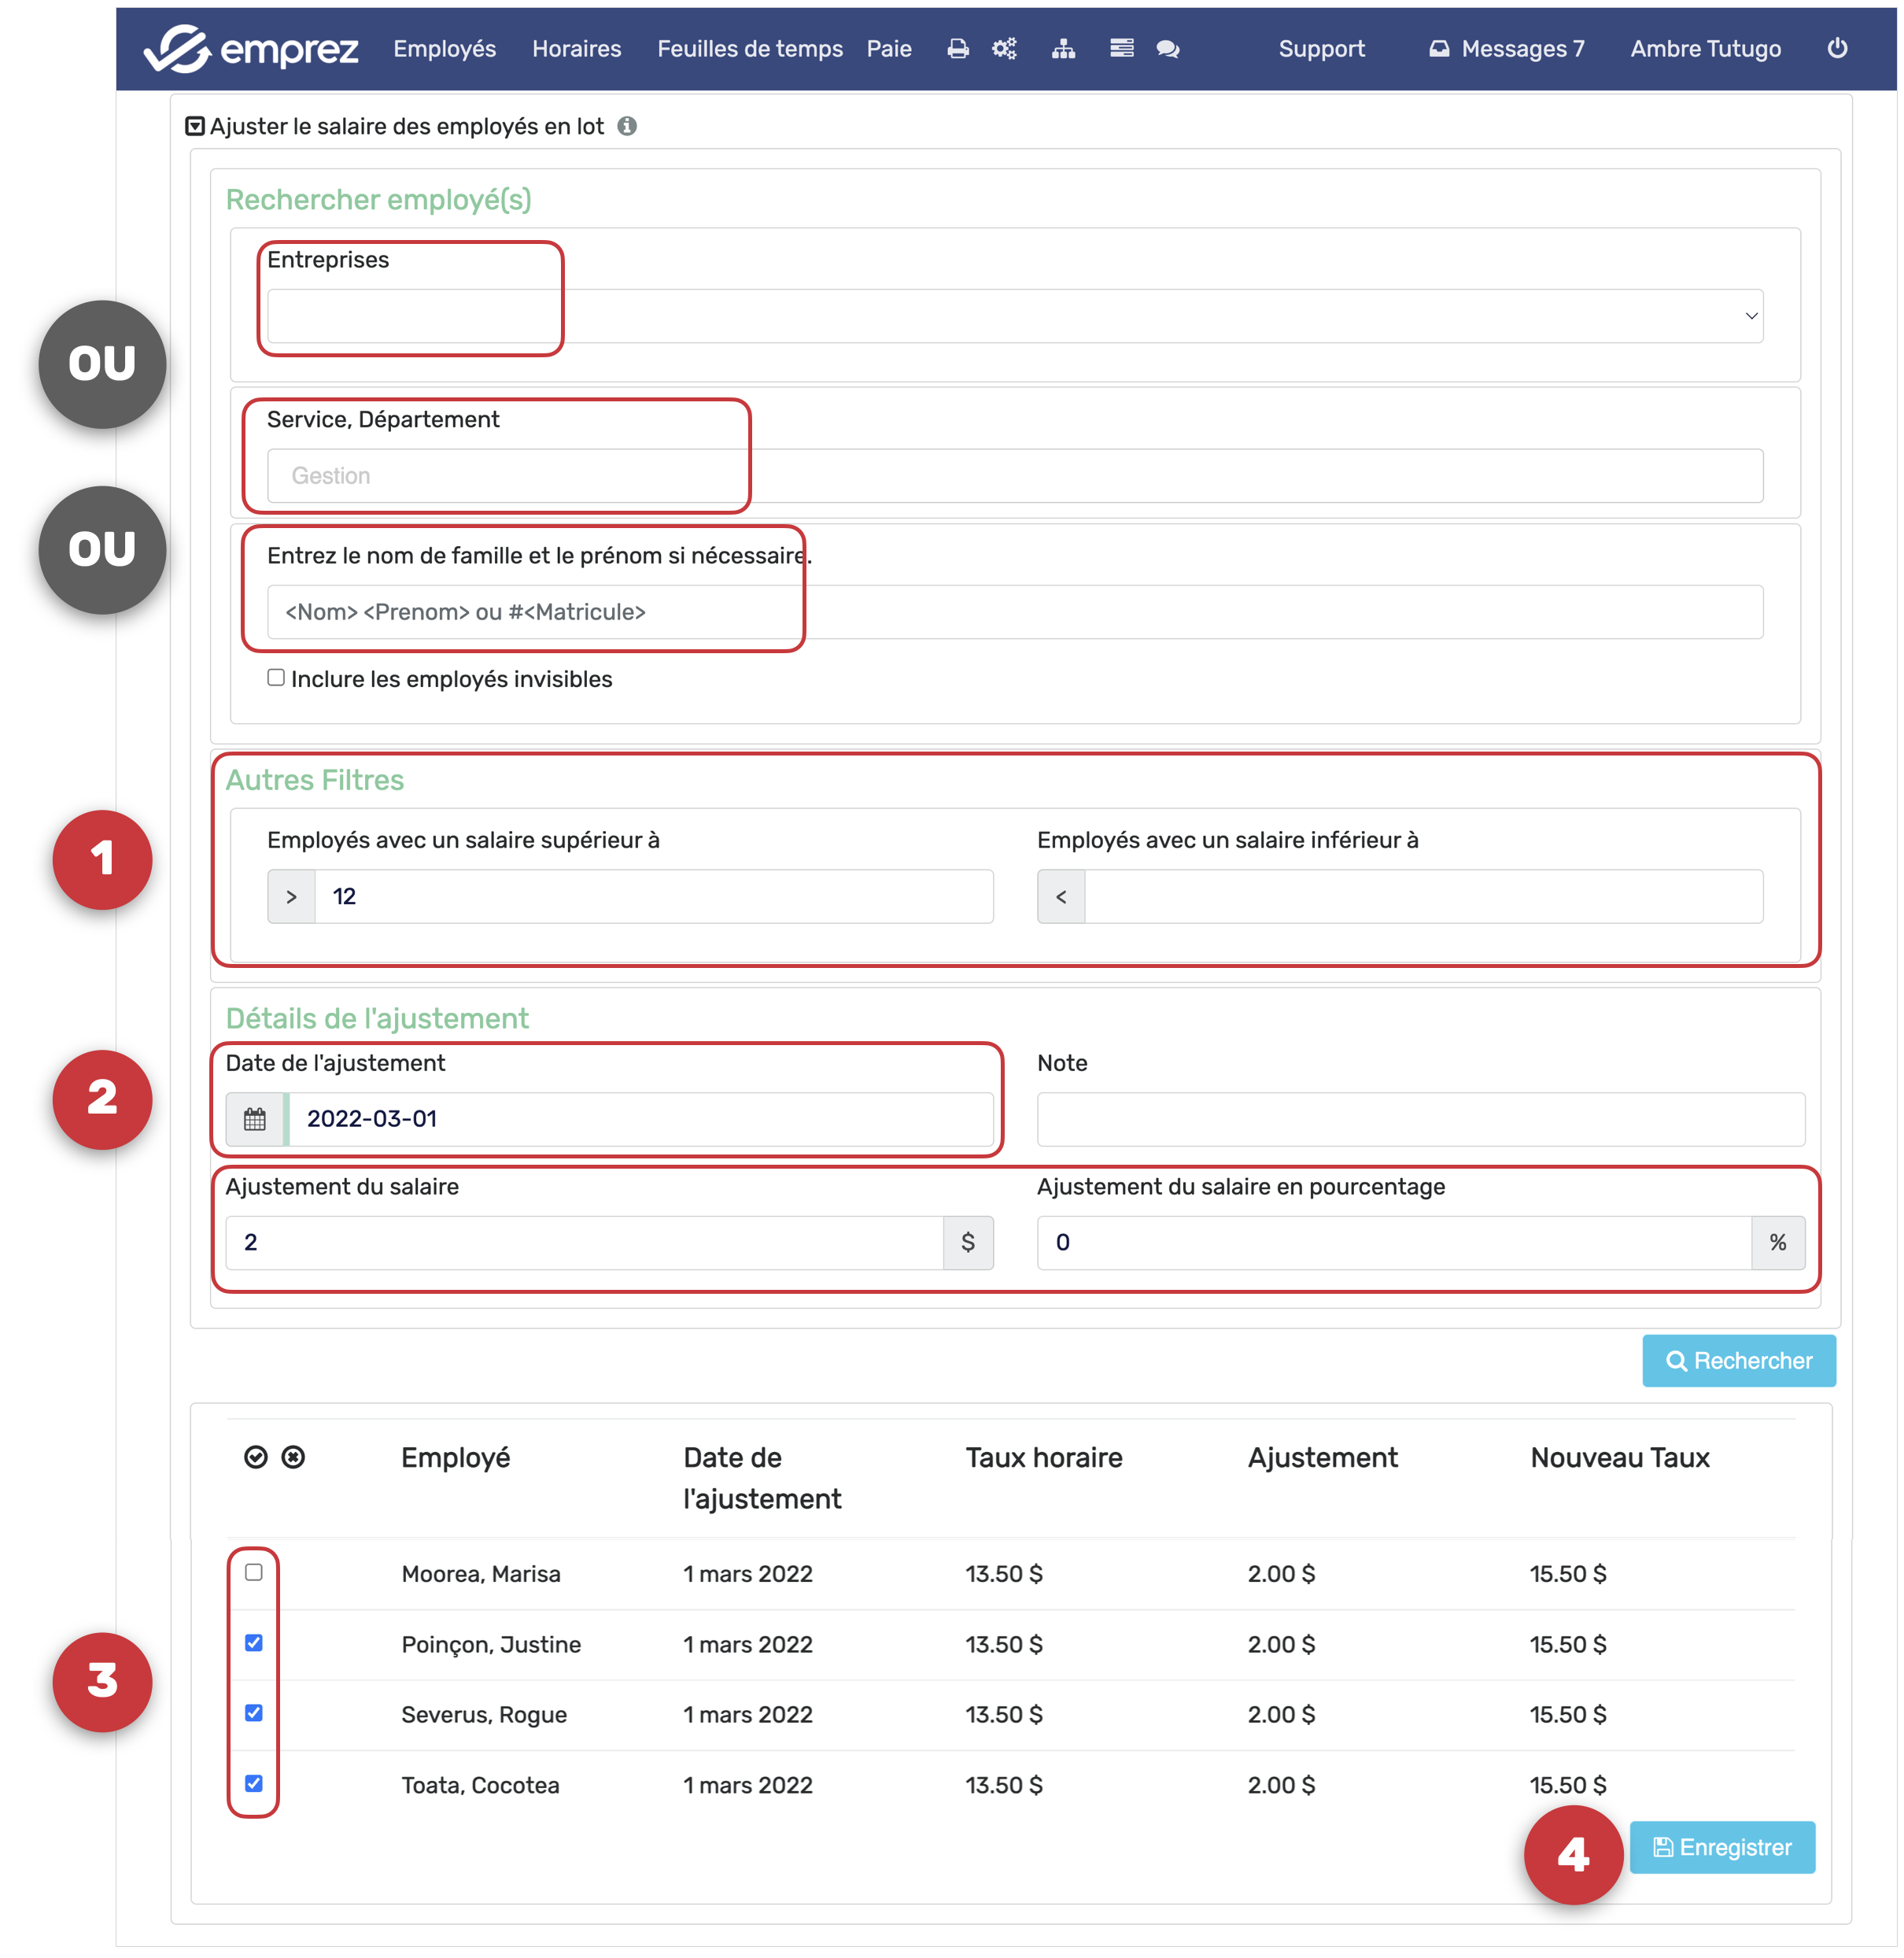
Task: Enable Inclure les employés invisibles
Action: (x=276, y=678)
